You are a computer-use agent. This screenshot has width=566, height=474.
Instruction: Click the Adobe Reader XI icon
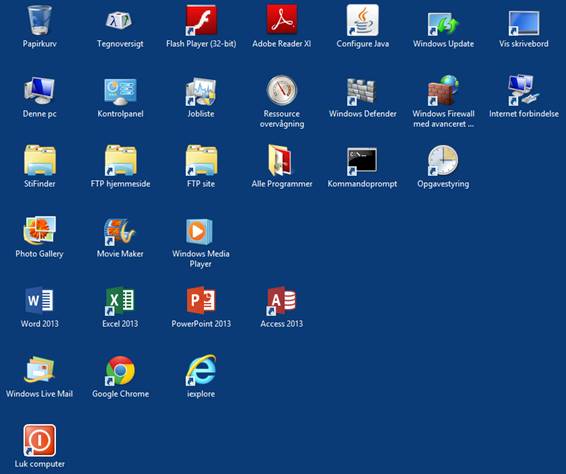point(282,20)
